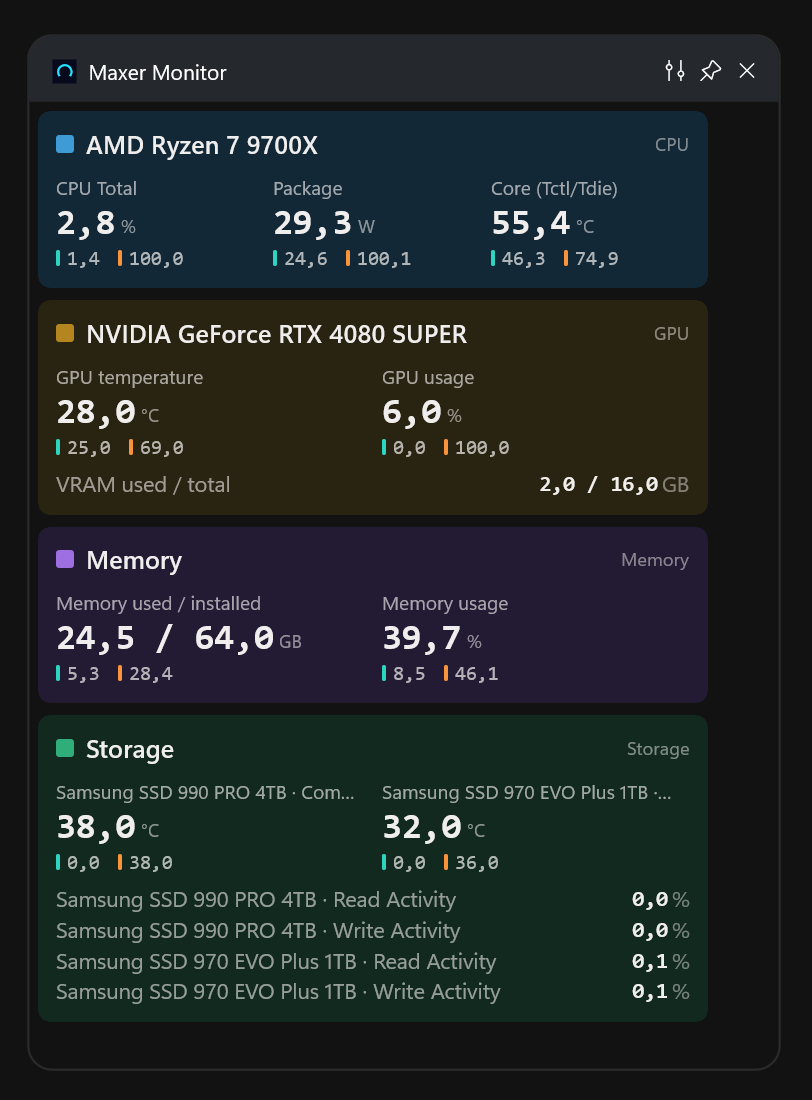
Task: Click the blue CPU color square
Action: click(x=65, y=145)
